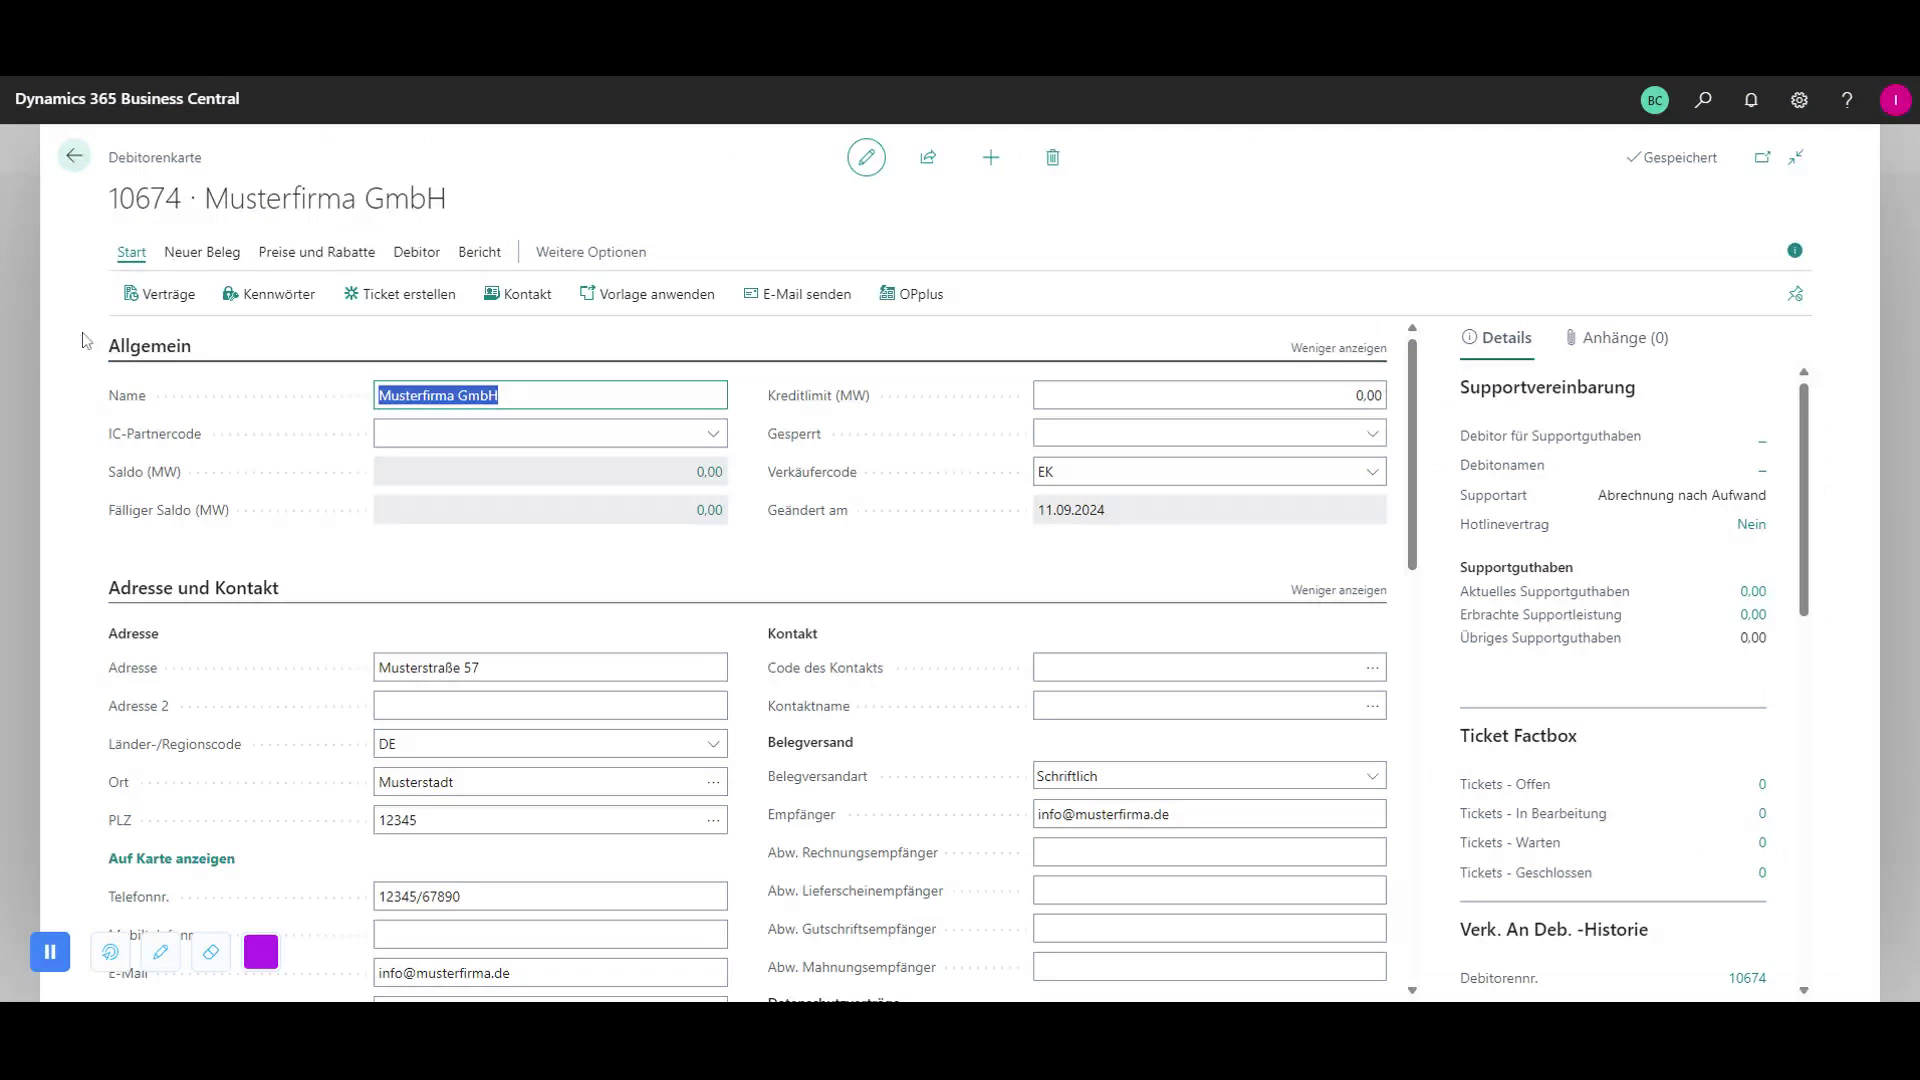Viewport: 1920px width, 1080px height.
Task: Click the share icon in header
Action: coord(928,157)
